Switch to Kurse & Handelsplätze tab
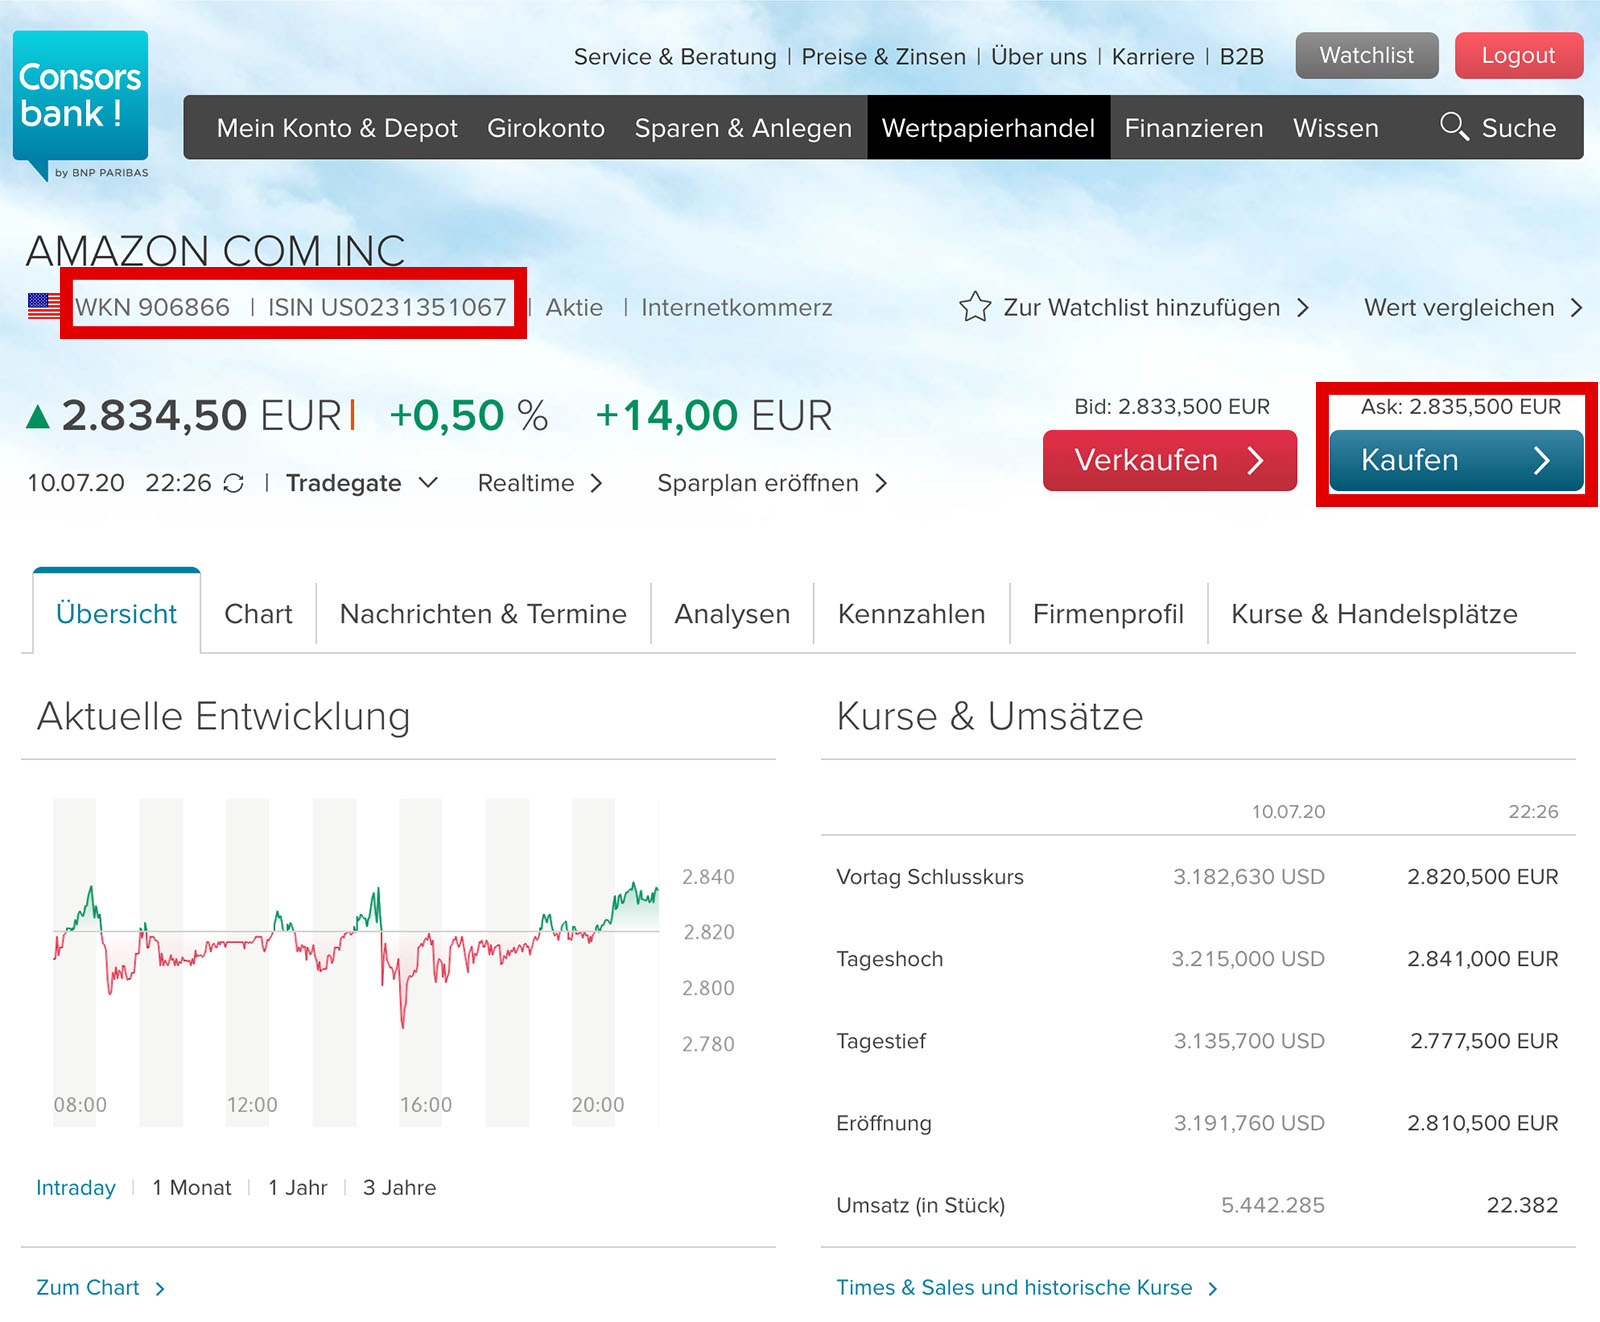1600x1322 pixels. click(x=1374, y=614)
